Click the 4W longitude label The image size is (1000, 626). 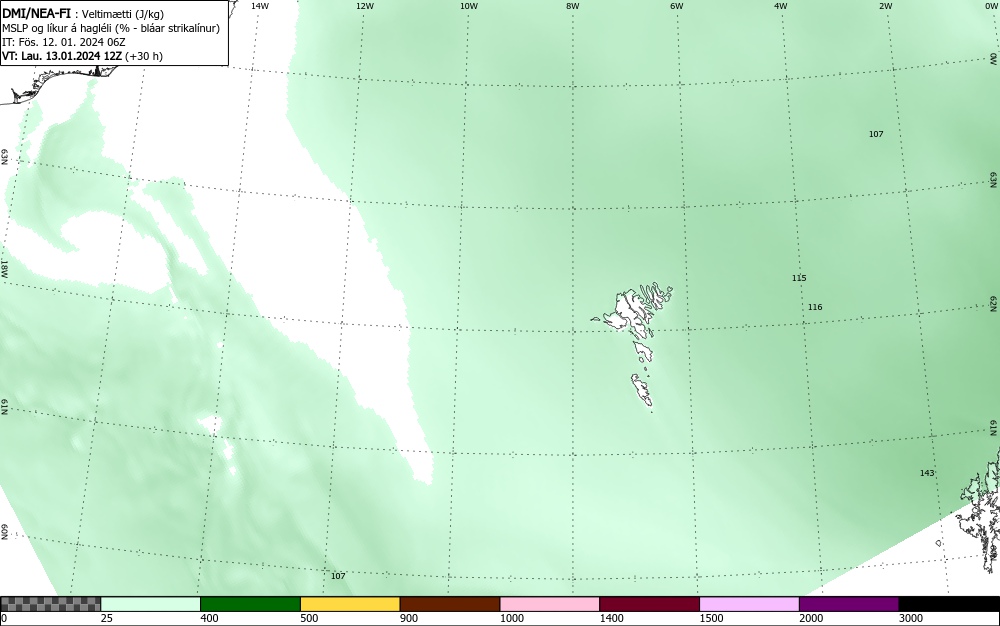781,6
